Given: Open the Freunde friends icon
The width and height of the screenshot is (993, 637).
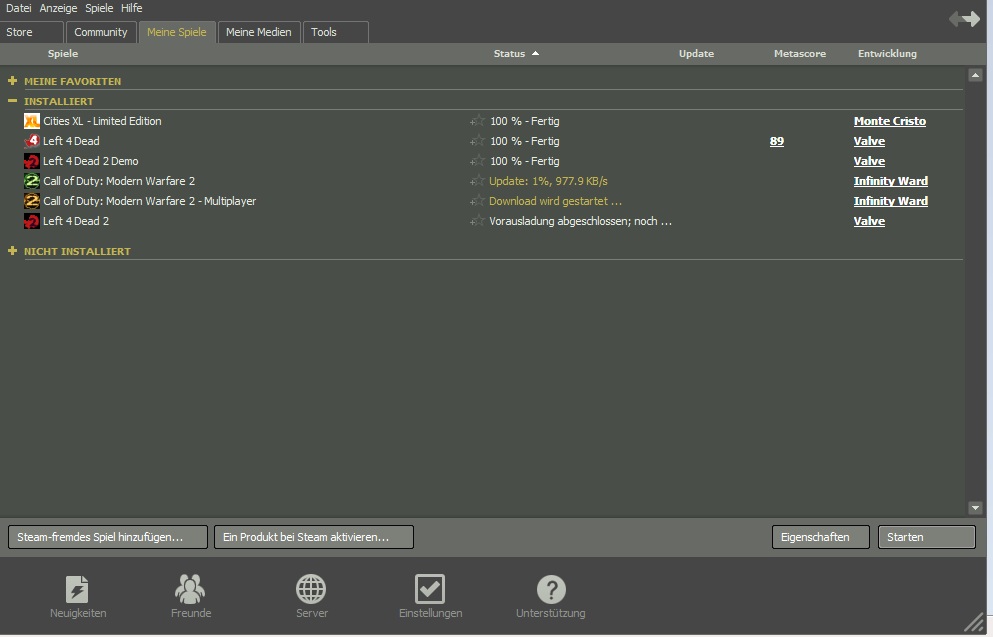Looking at the screenshot, I should (x=190, y=589).
